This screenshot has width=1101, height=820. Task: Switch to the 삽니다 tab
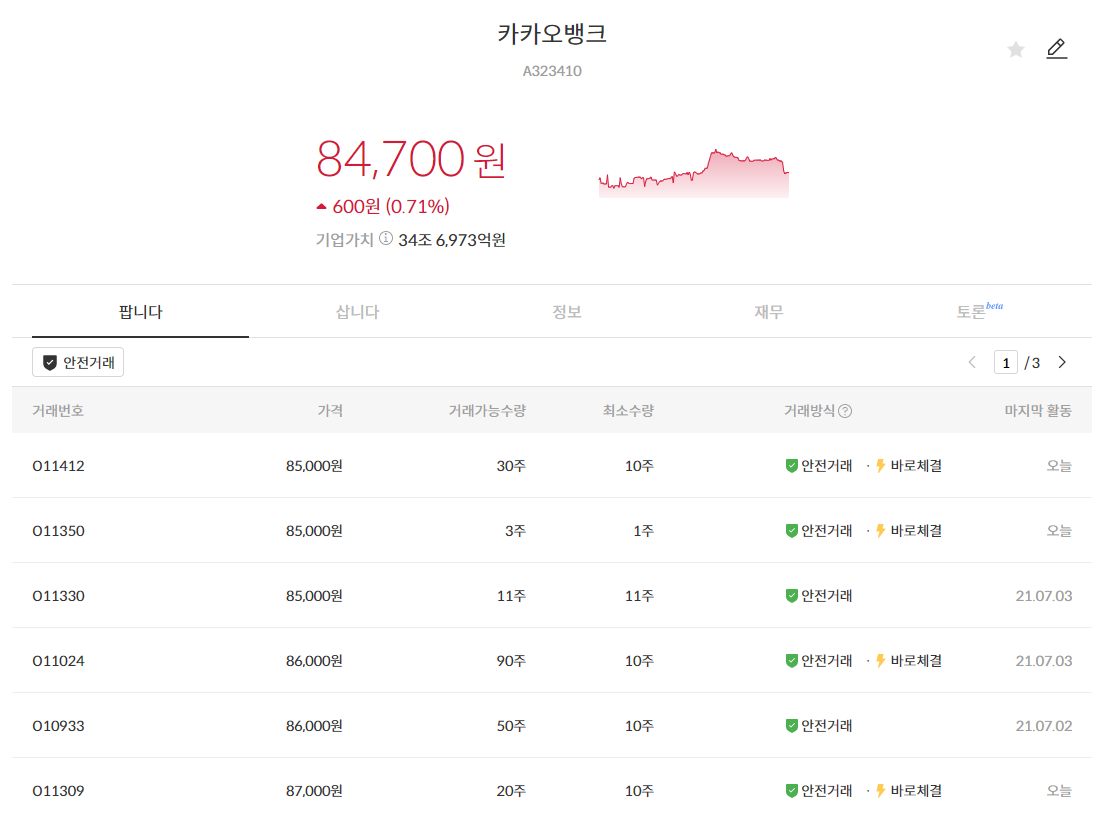point(357,312)
